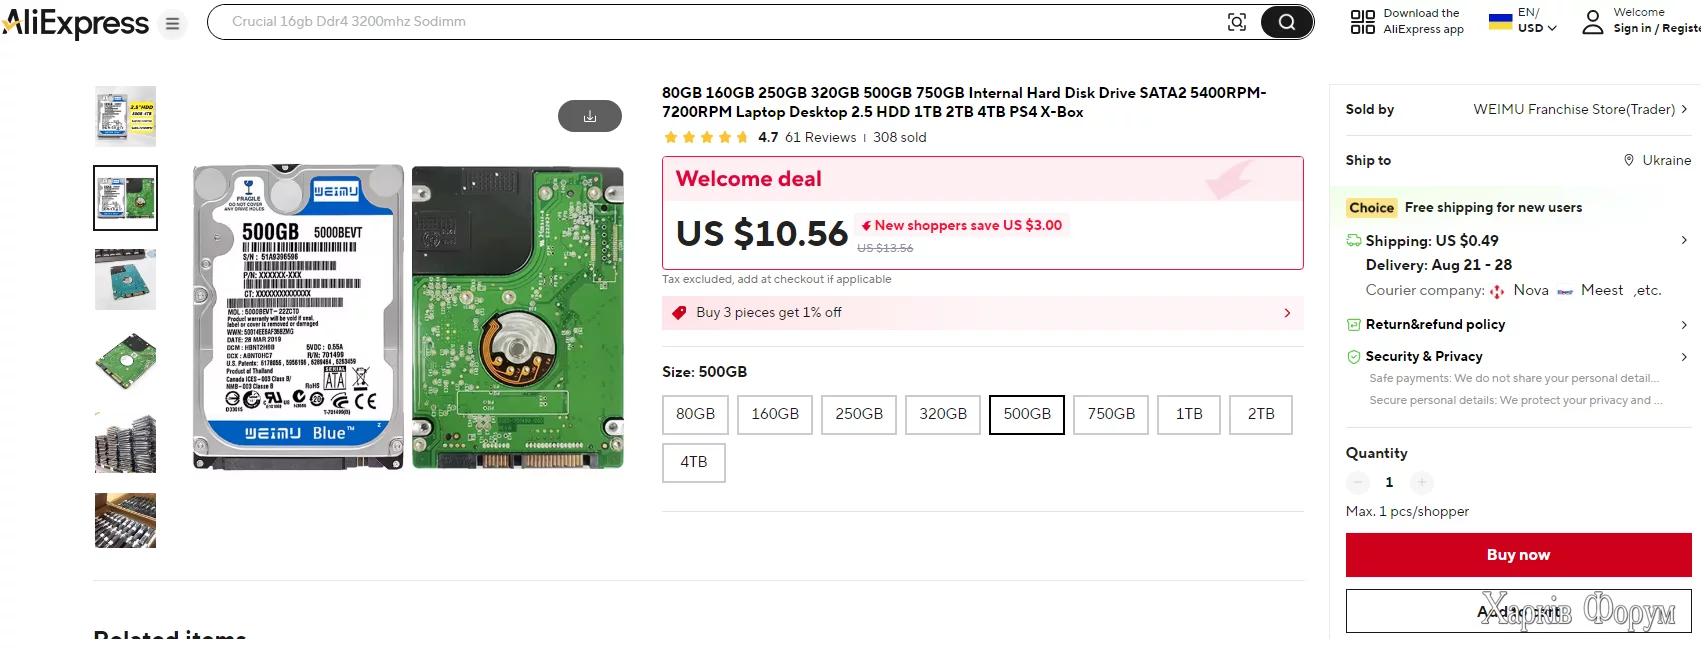Click the AliExpress app QR icon

[1362, 22]
